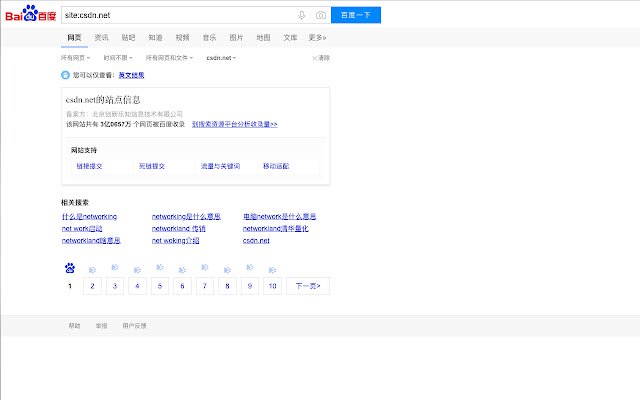
Task: Go to results page 2
Action: click(92, 286)
